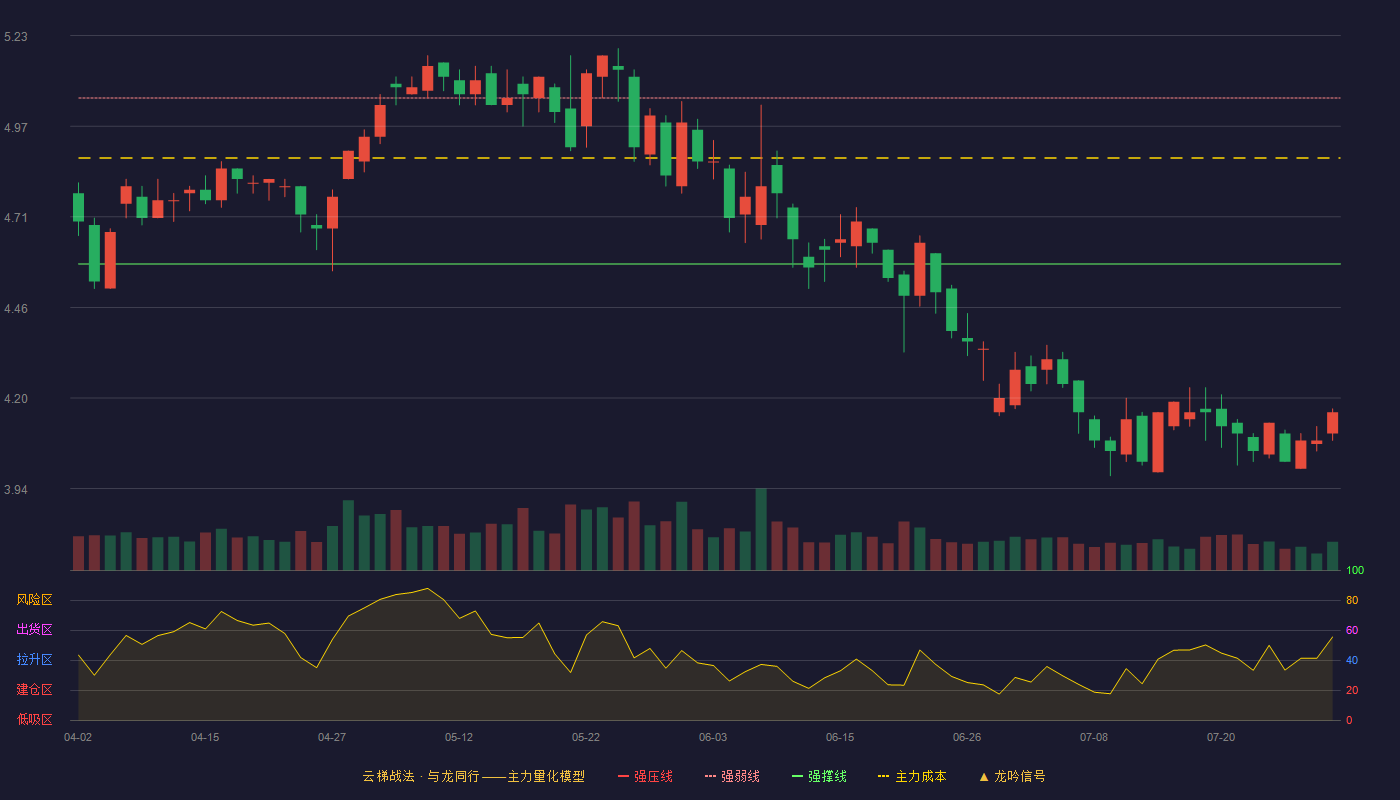Click the 5.23 price axis label

click(16, 37)
